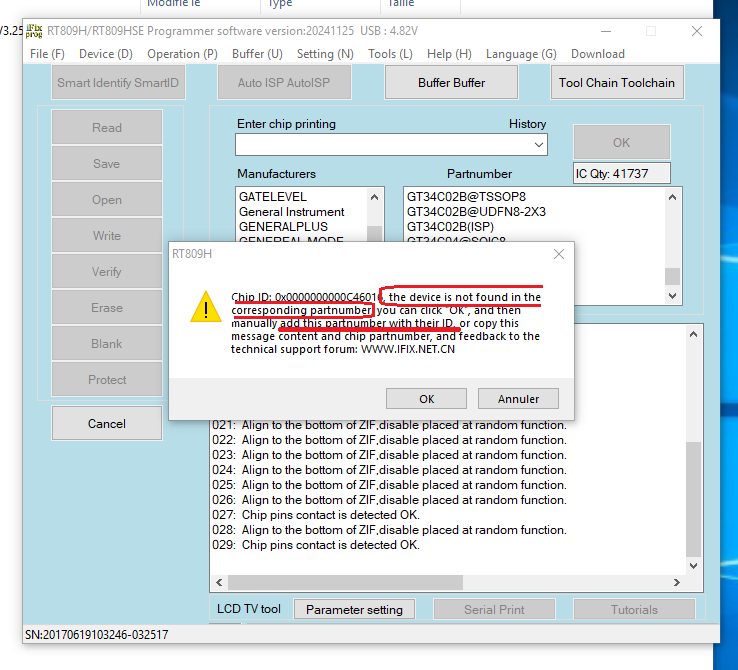Click Annuler in the warning dialog
The width and height of the screenshot is (738, 670).
pos(518,399)
